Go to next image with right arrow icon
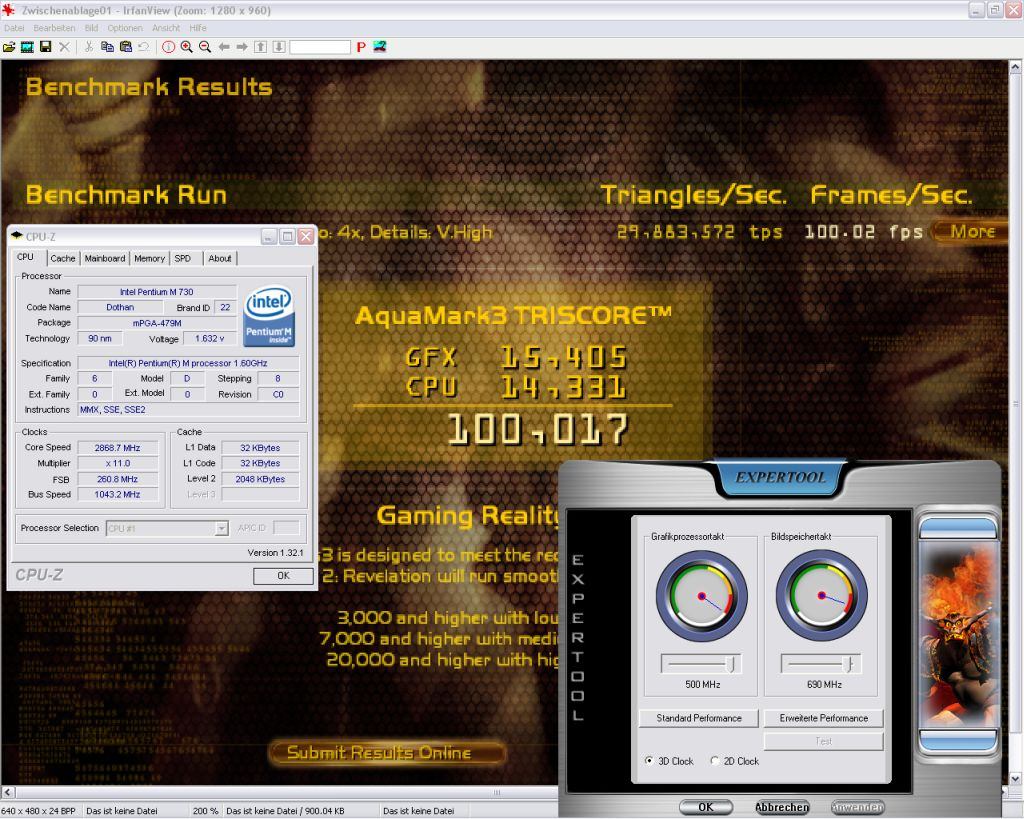 (x=242, y=46)
